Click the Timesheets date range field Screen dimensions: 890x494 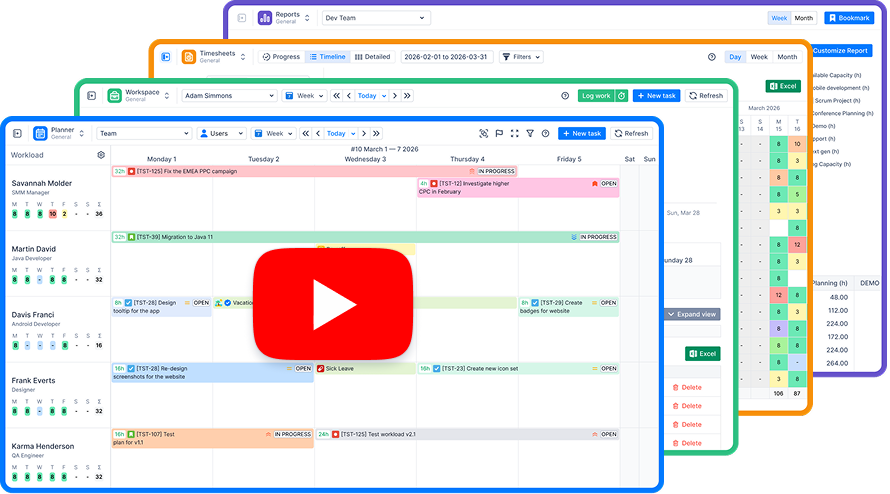(446, 57)
